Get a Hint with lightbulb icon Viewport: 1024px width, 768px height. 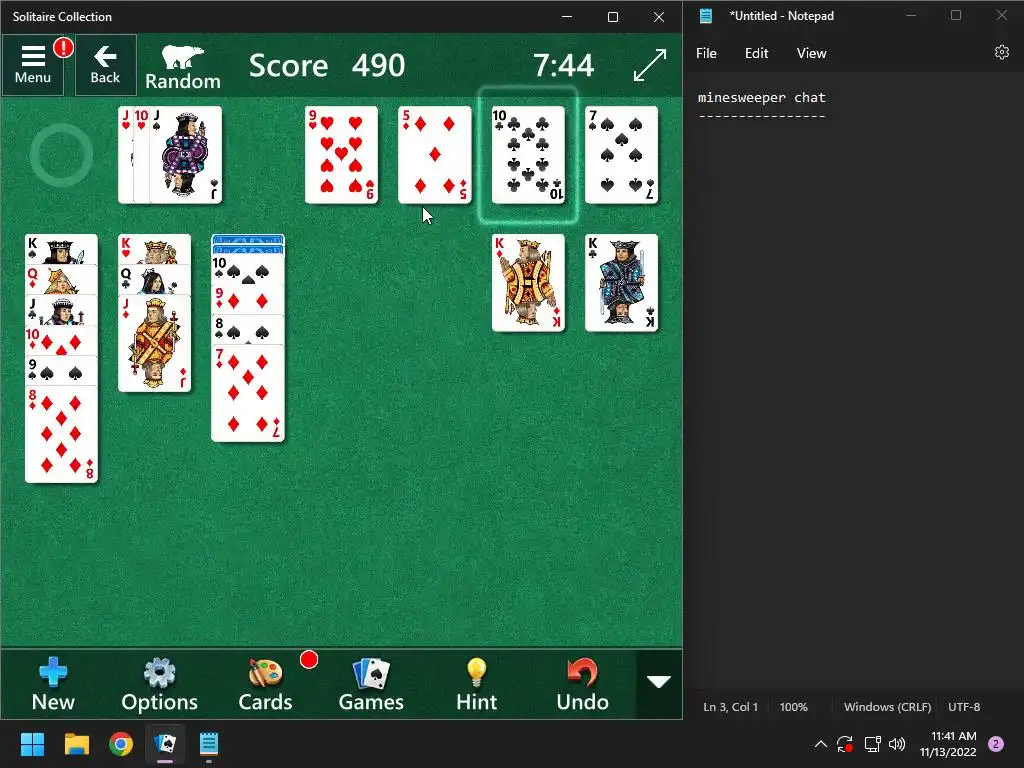pyautogui.click(x=477, y=684)
